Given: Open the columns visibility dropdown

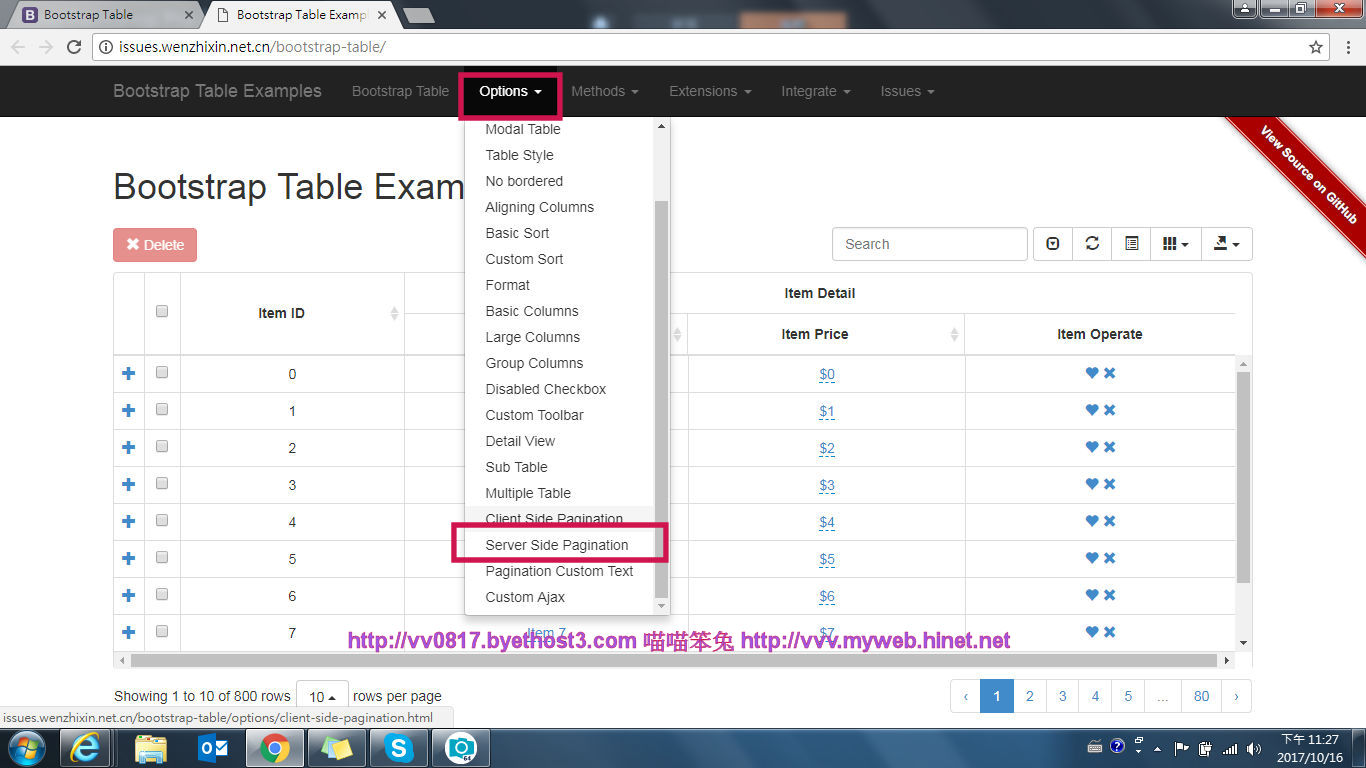Looking at the screenshot, I should (1175, 244).
